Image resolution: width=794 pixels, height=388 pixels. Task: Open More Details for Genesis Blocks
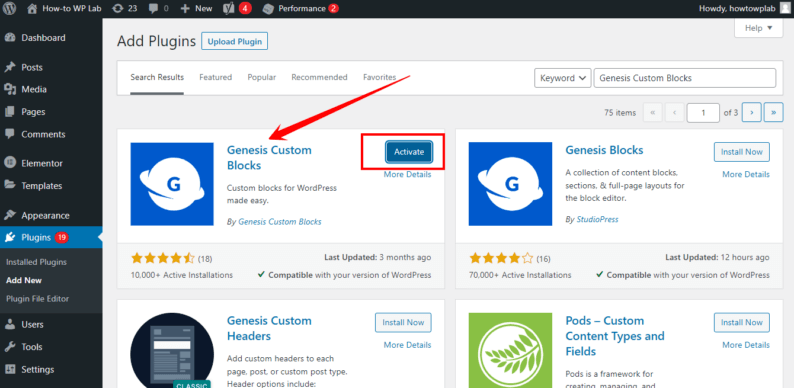pos(746,174)
